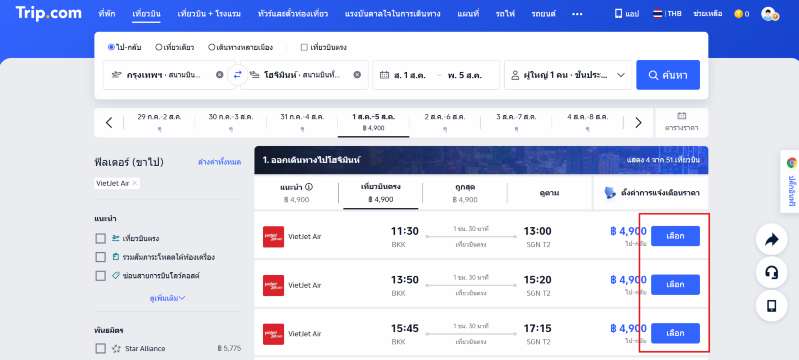
Task: Open the date calendar icon field
Action: [x=384, y=75]
